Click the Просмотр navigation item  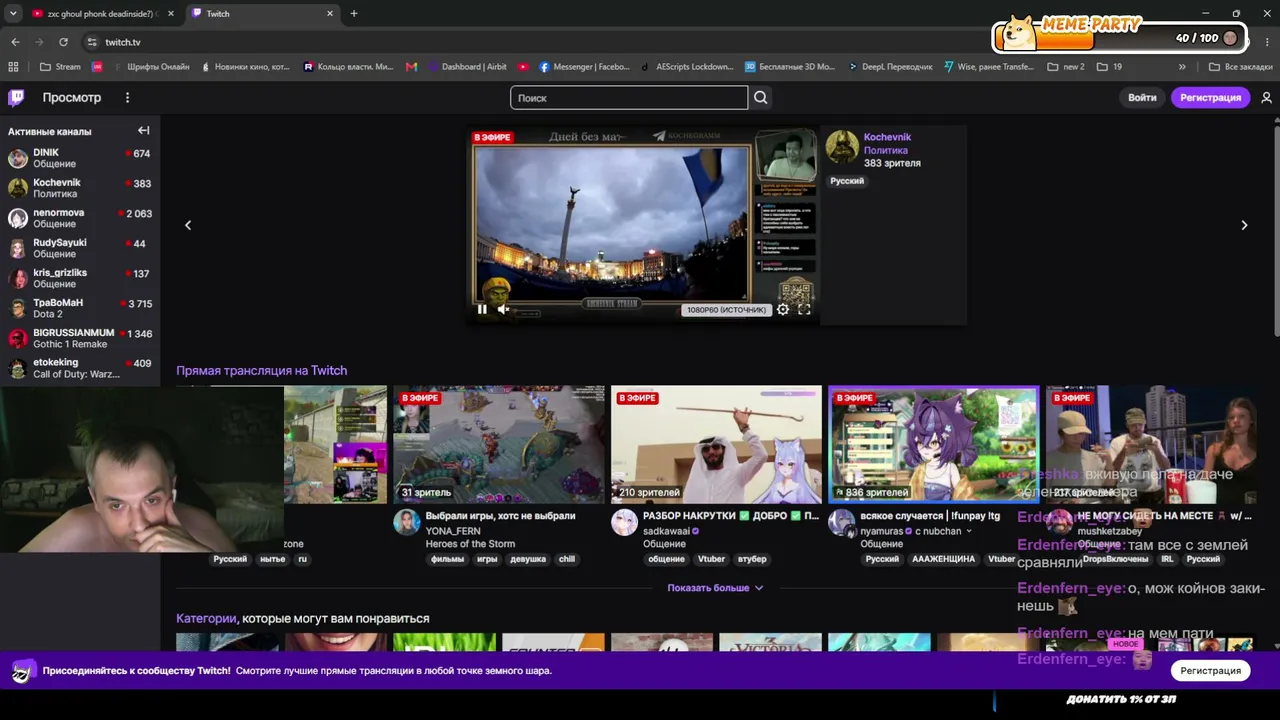(x=72, y=97)
